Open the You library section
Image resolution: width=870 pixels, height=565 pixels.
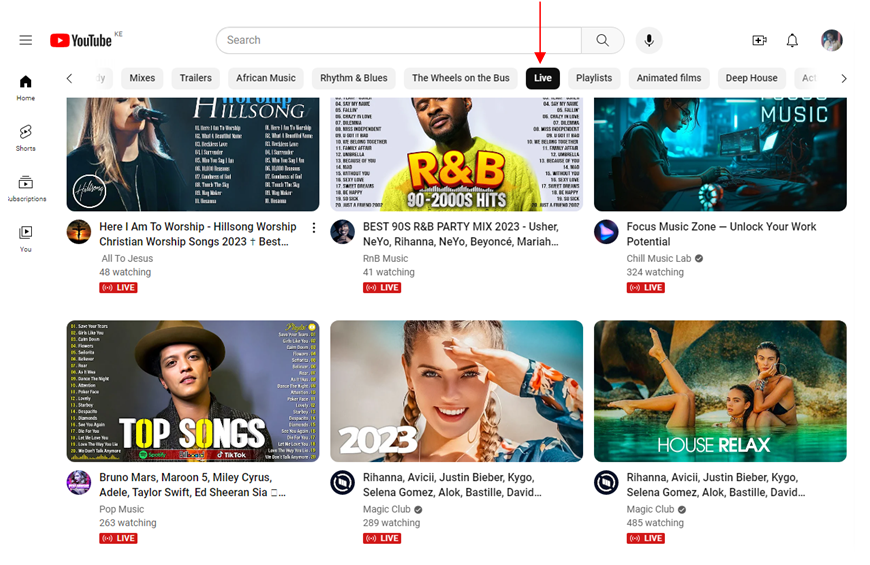[25, 238]
